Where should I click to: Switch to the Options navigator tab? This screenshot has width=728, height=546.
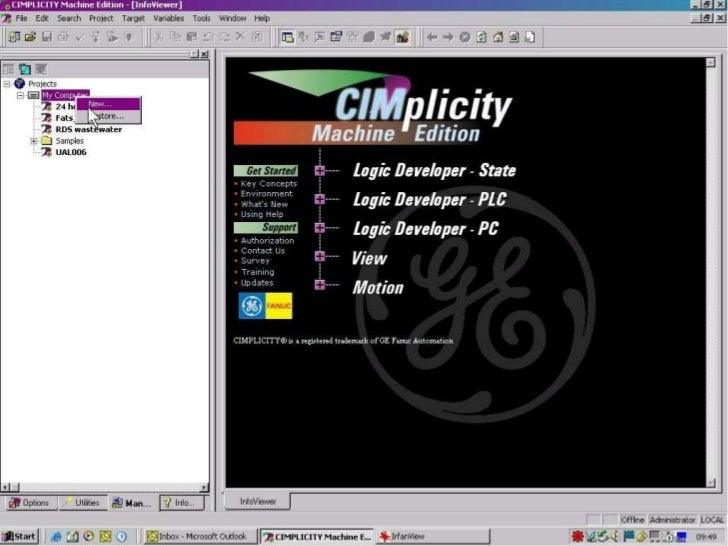click(x=30, y=503)
